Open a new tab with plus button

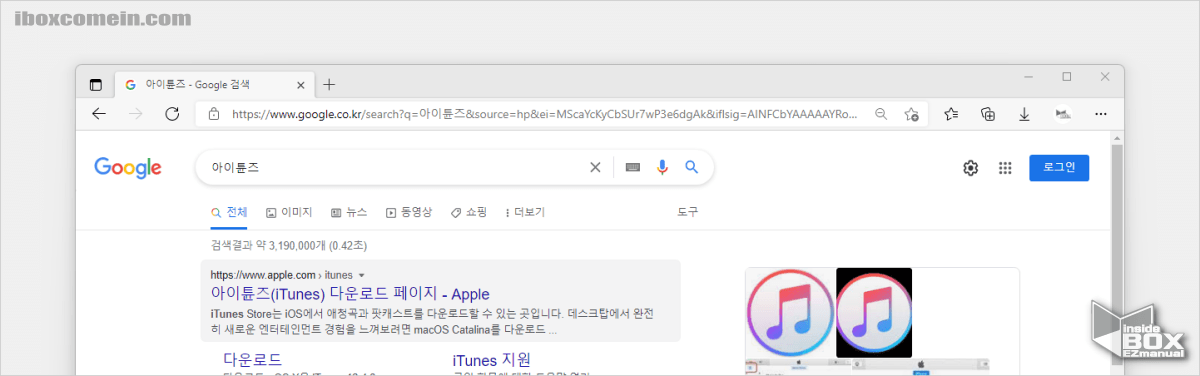(329, 84)
